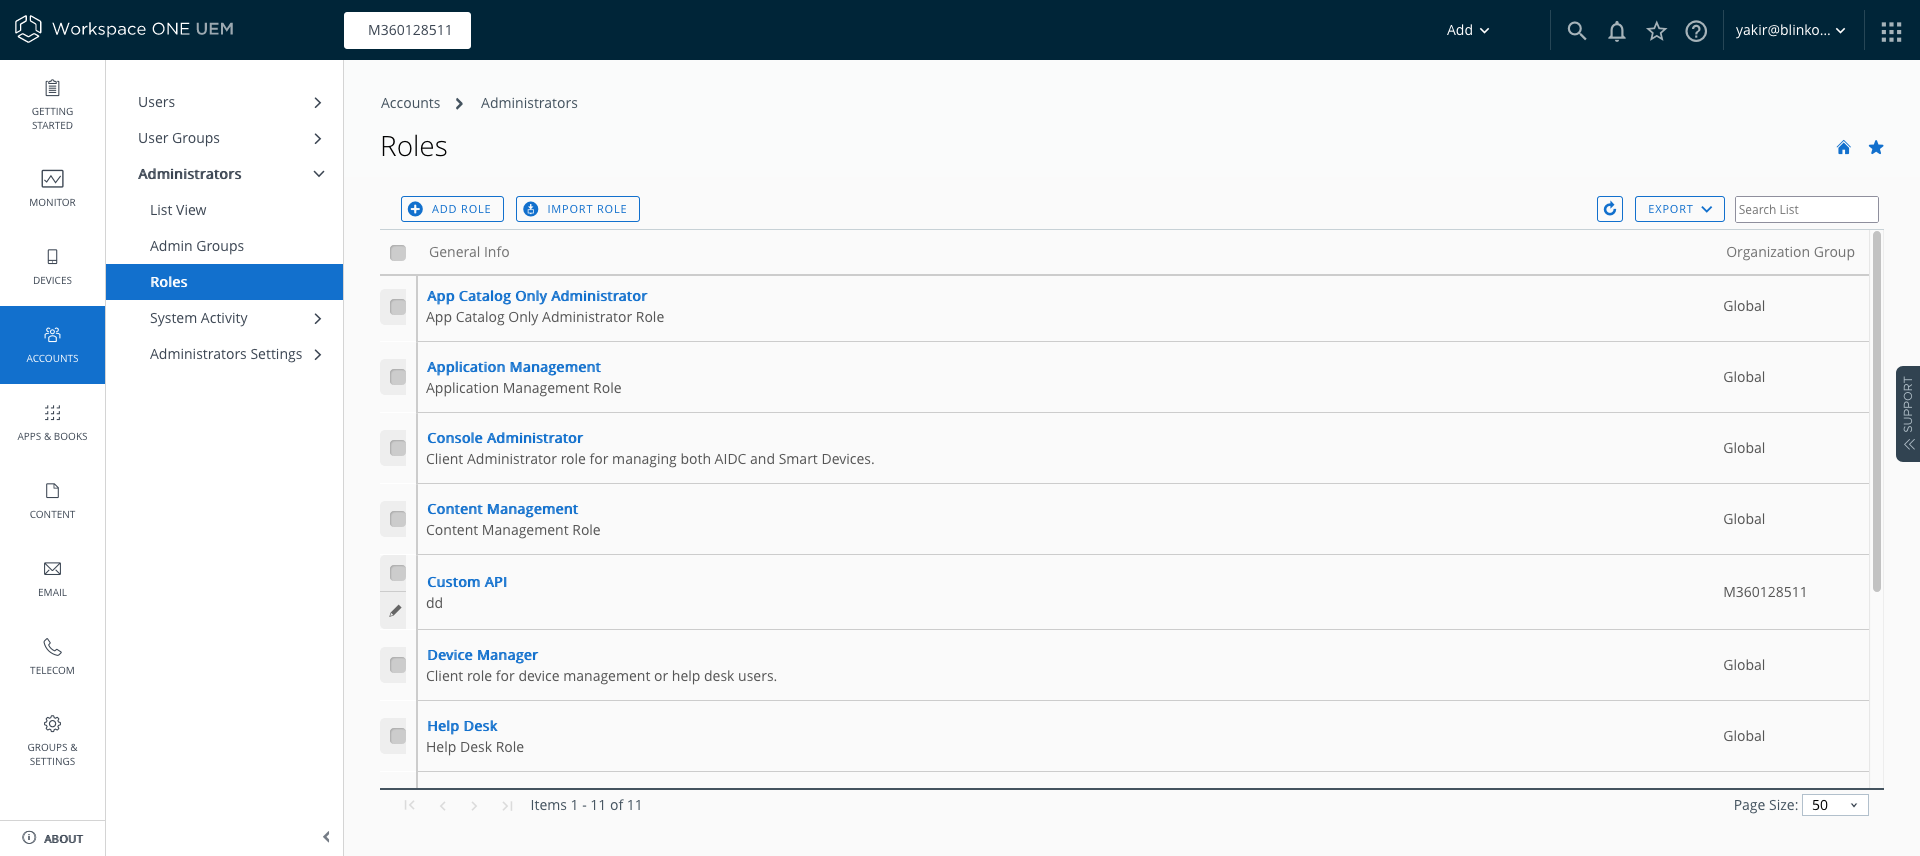Open the App Catalog Only Administrator role
The image size is (1920, 856).
click(x=537, y=296)
